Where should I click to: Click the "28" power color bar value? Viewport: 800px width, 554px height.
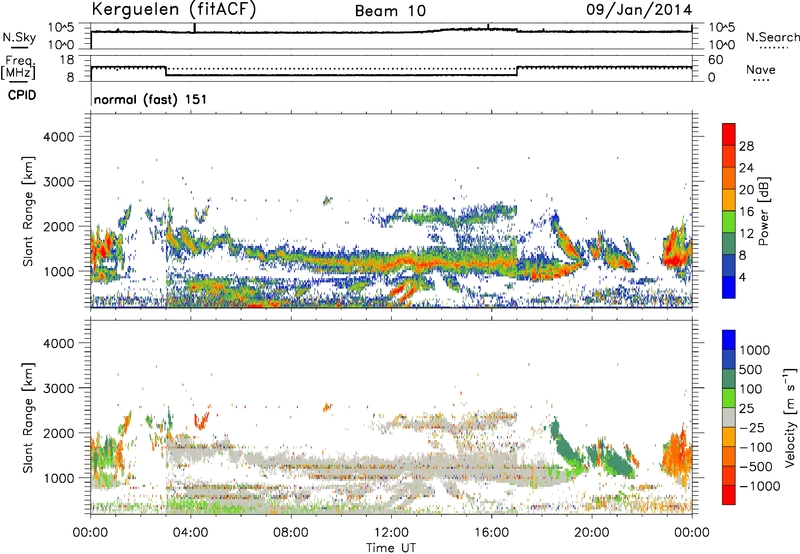coord(746,146)
